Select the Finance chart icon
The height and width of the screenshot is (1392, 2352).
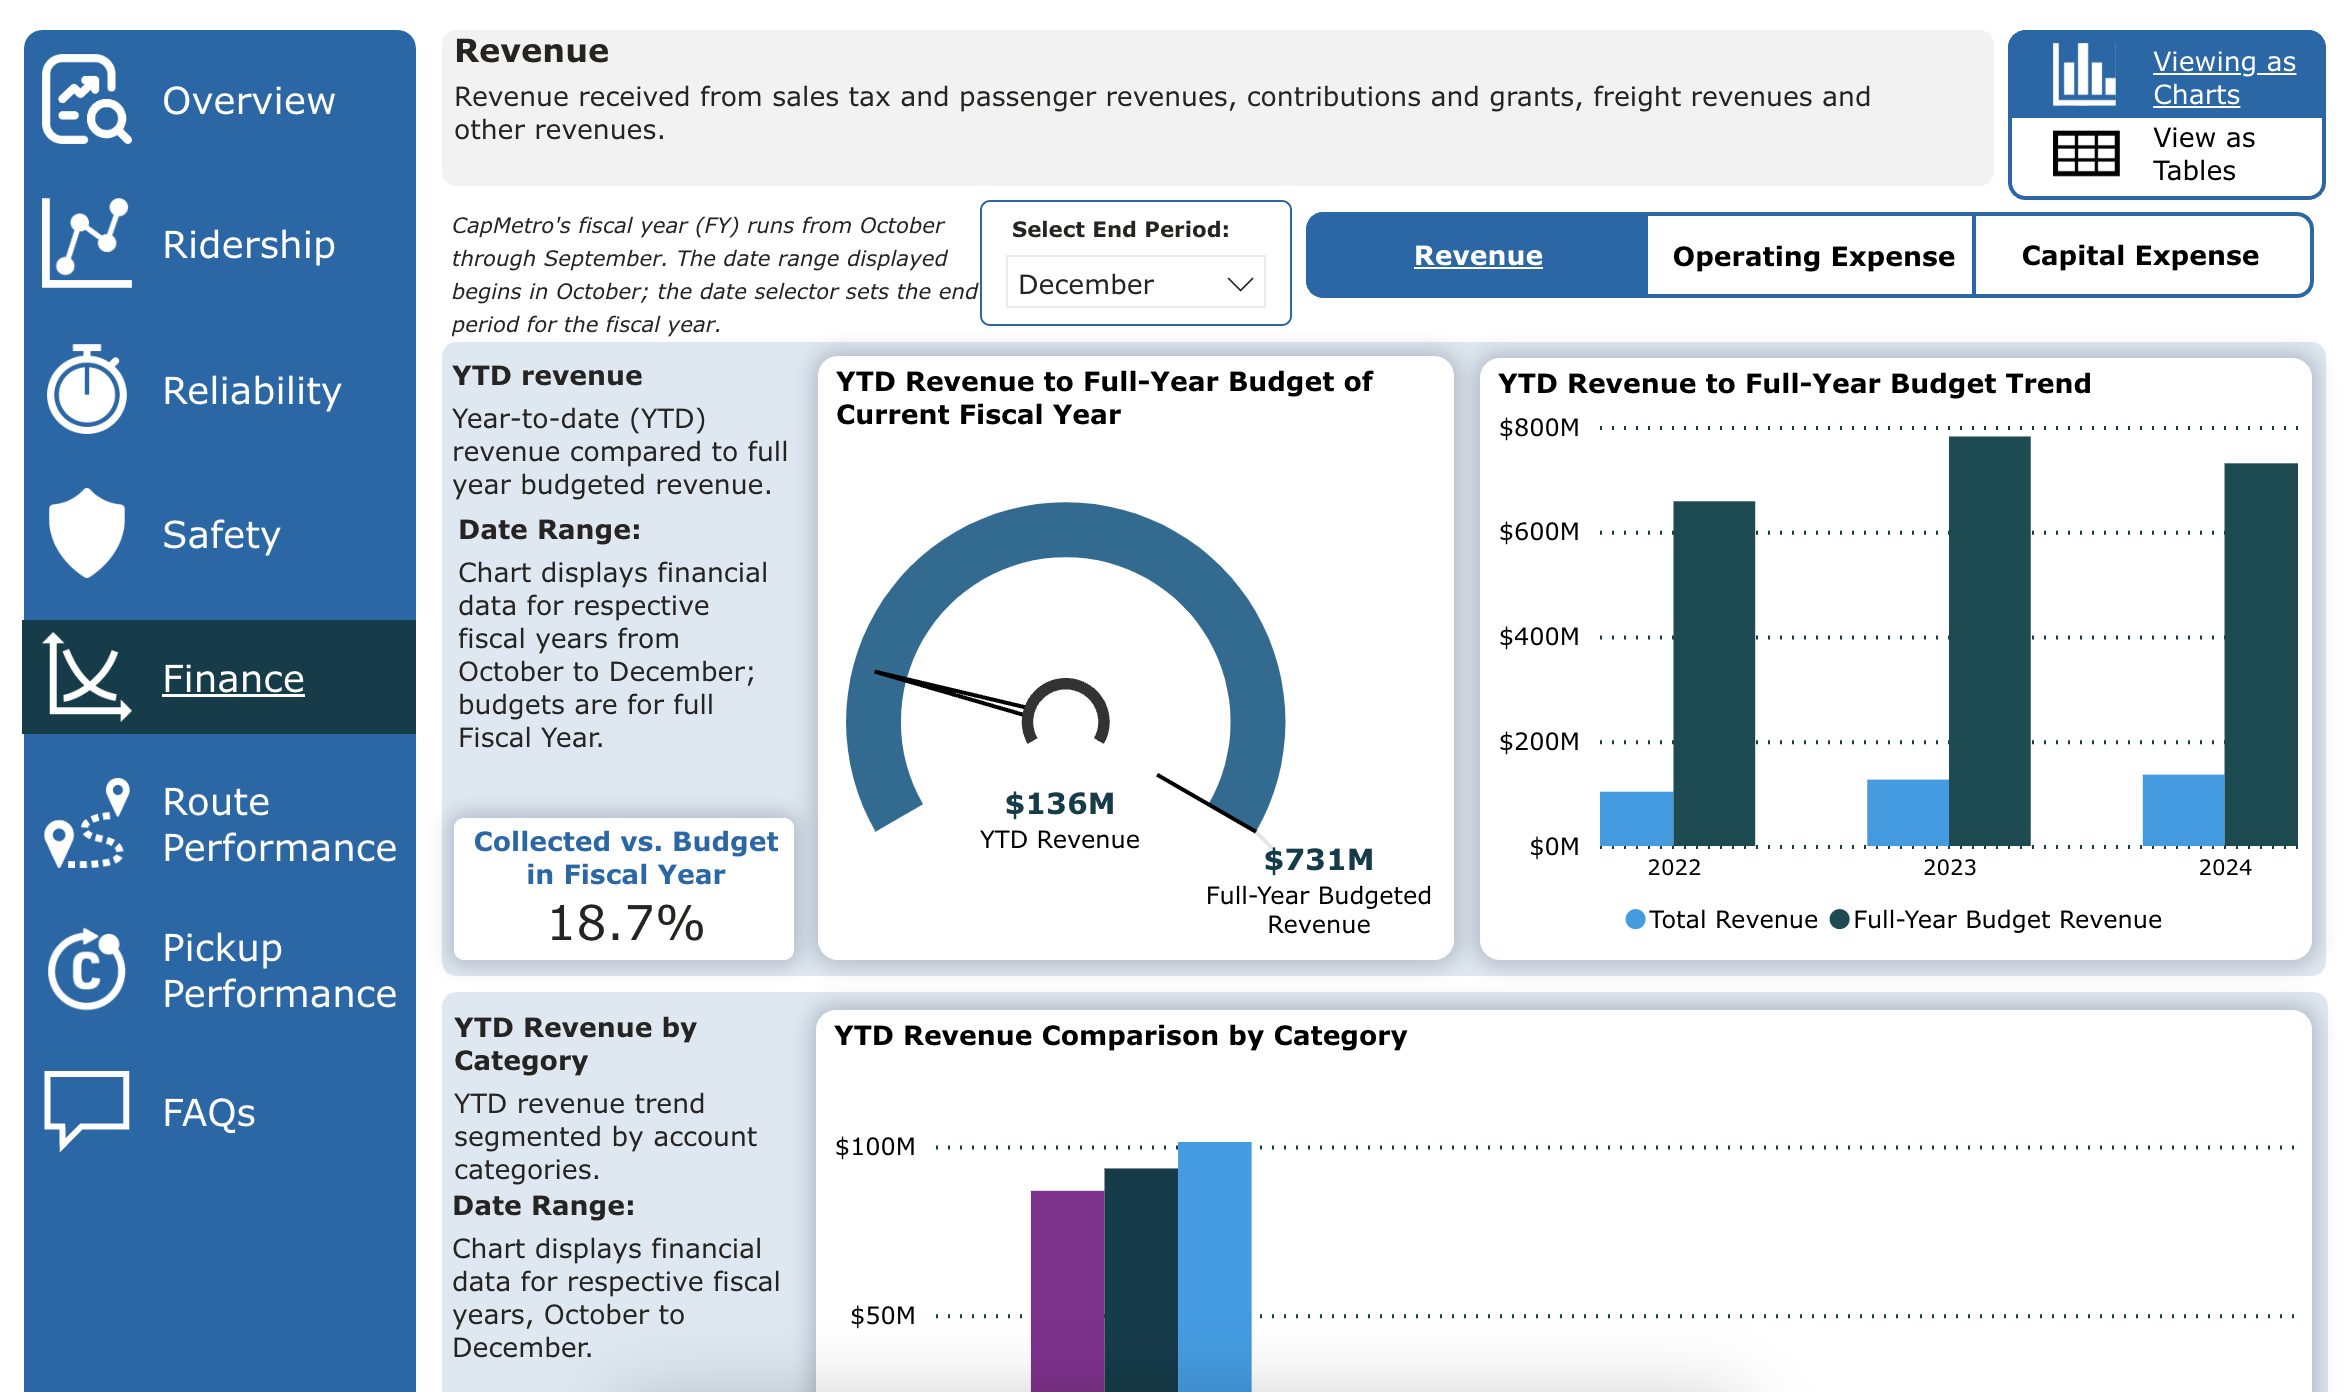[x=87, y=677]
